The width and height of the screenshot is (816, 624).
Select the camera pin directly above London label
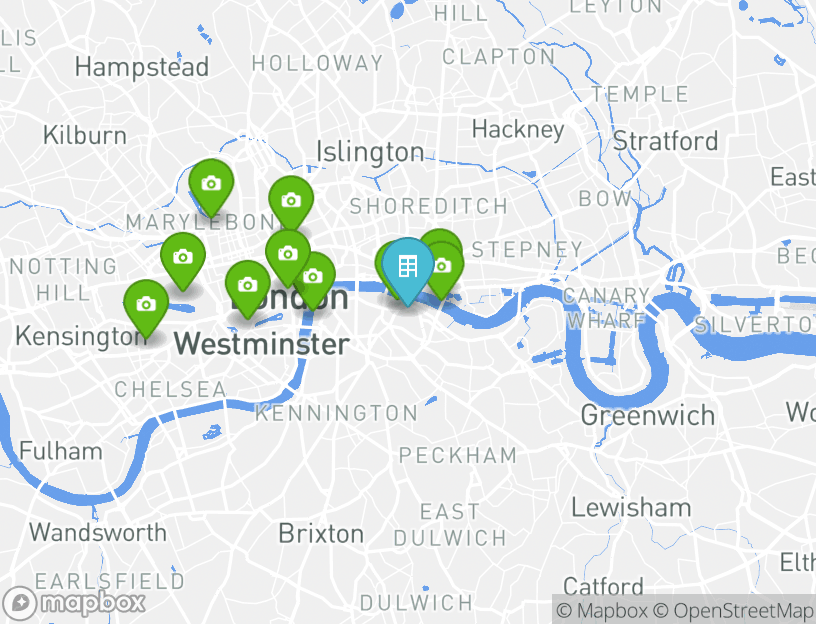click(288, 254)
